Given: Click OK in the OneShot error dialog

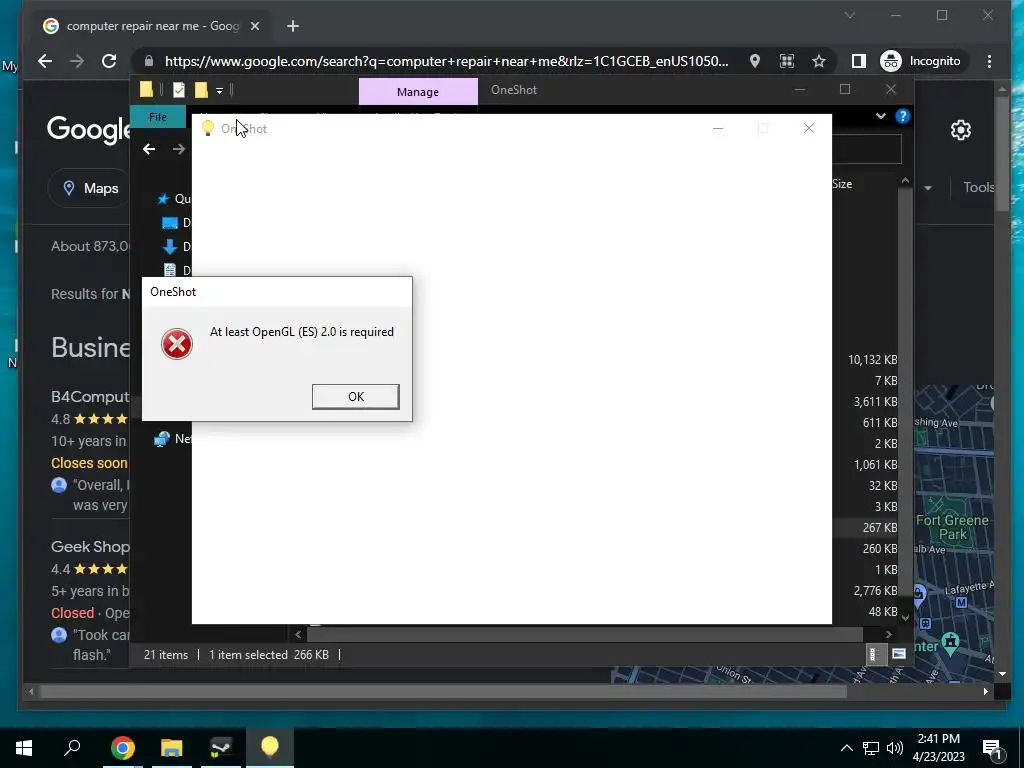Looking at the screenshot, I should 355,396.
